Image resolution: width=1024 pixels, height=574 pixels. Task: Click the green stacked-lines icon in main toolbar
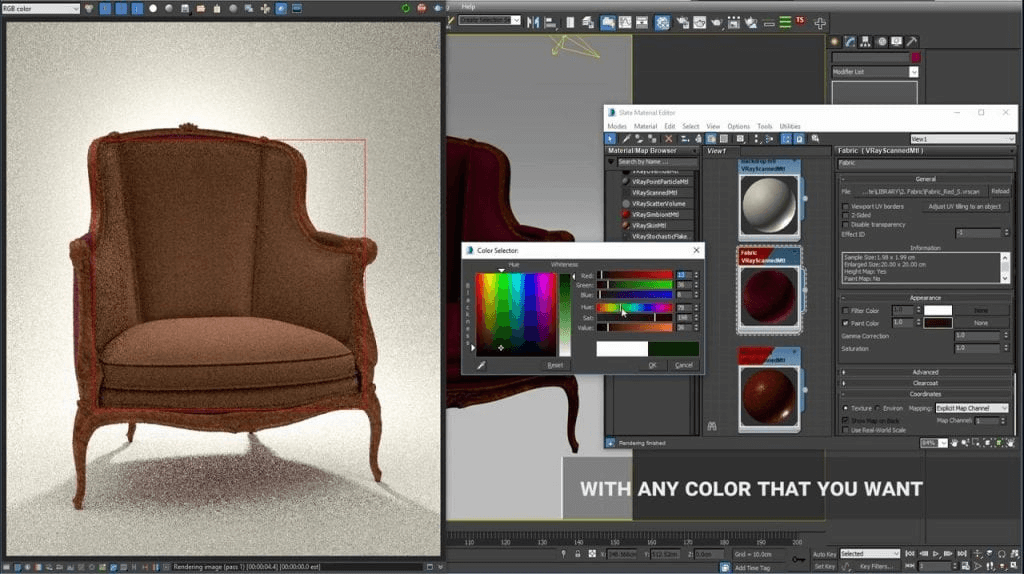coord(785,23)
